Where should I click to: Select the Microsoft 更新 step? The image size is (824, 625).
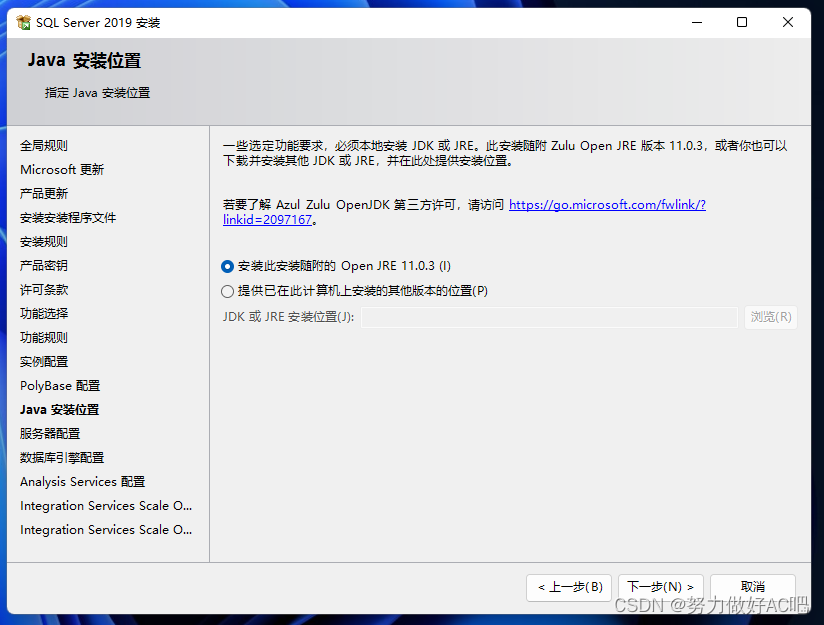[62, 170]
